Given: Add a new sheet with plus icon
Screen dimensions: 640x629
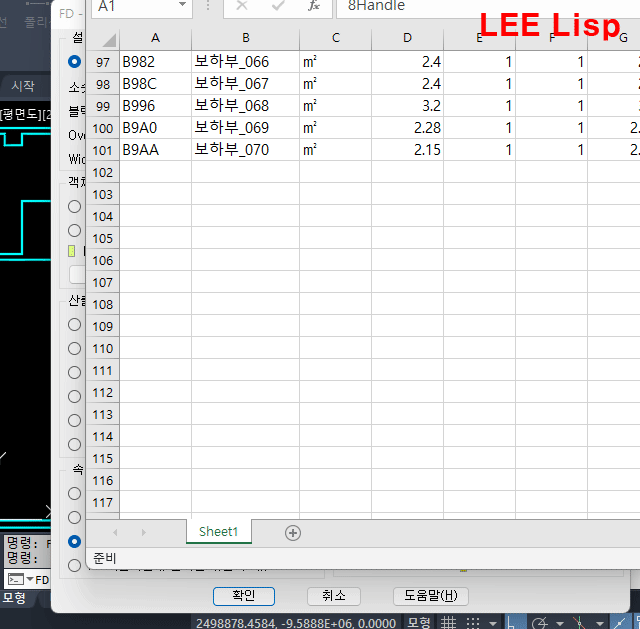Looking at the screenshot, I should (x=293, y=533).
